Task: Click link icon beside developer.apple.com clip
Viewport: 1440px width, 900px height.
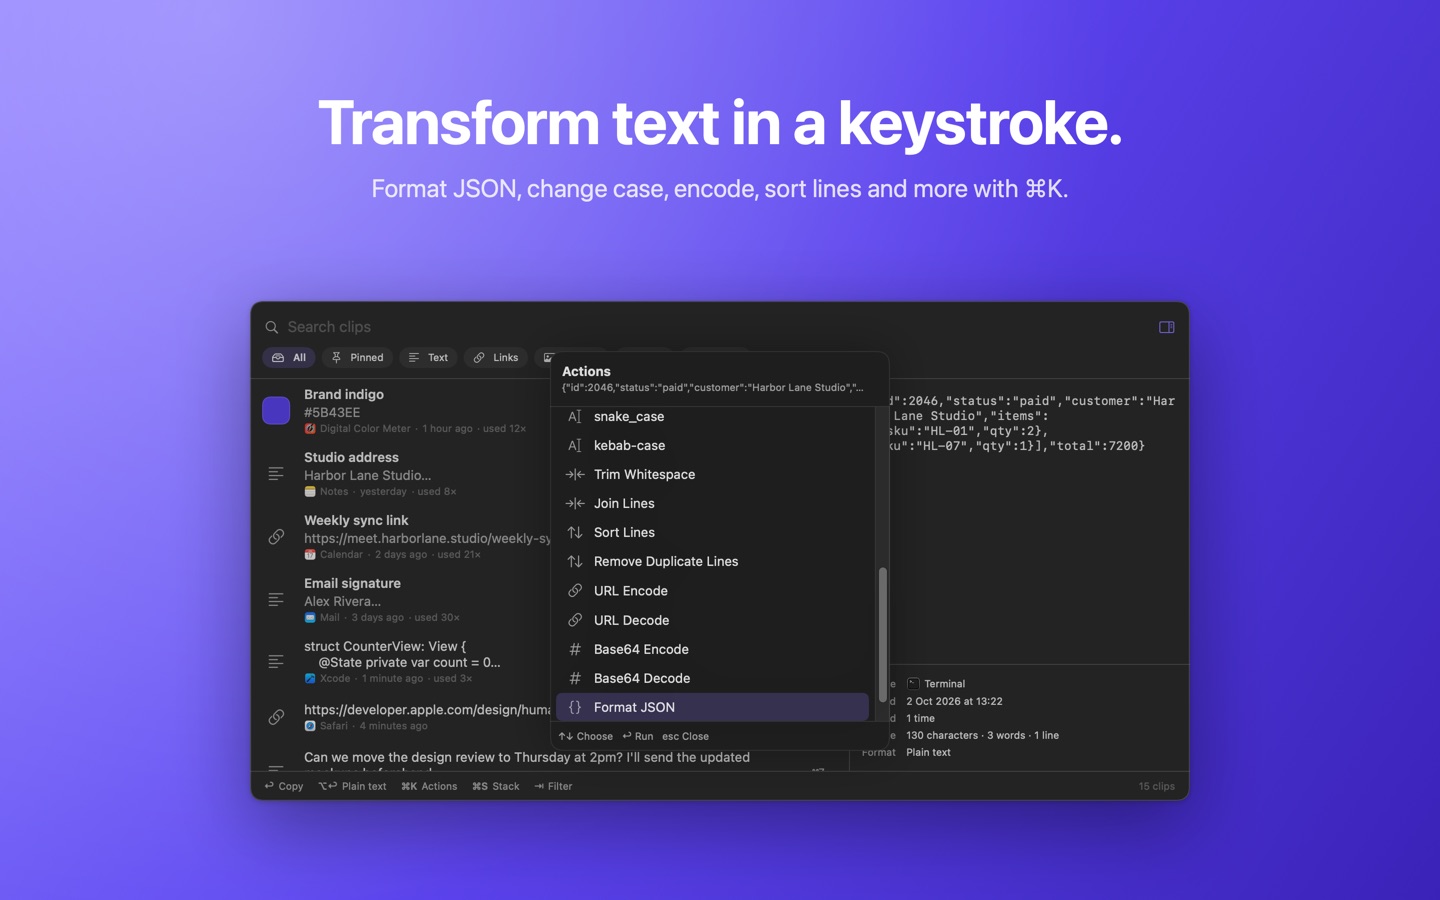Action: coord(276,717)
